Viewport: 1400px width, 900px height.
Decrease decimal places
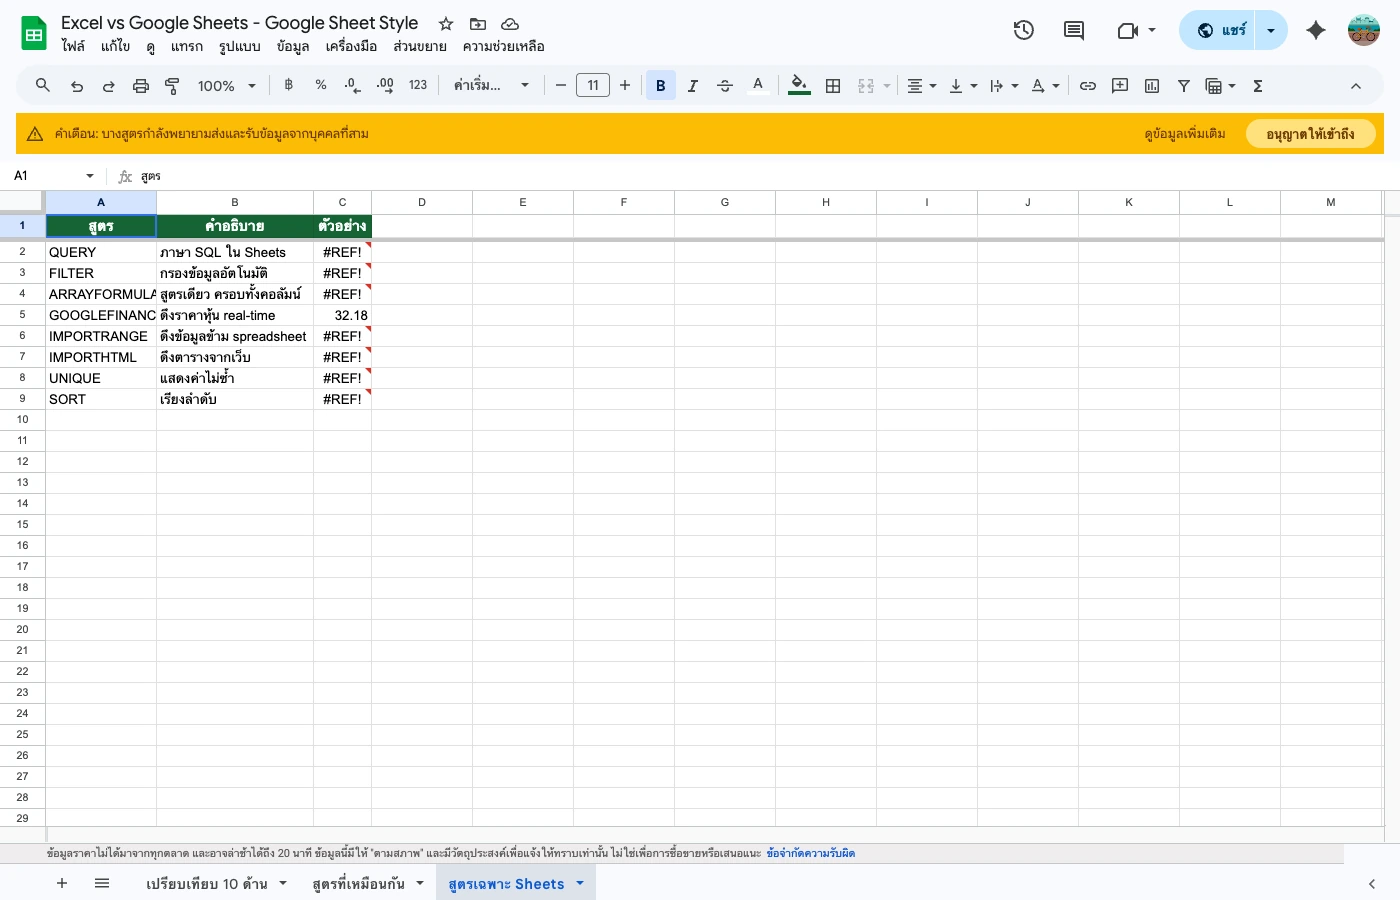[351, 86]
